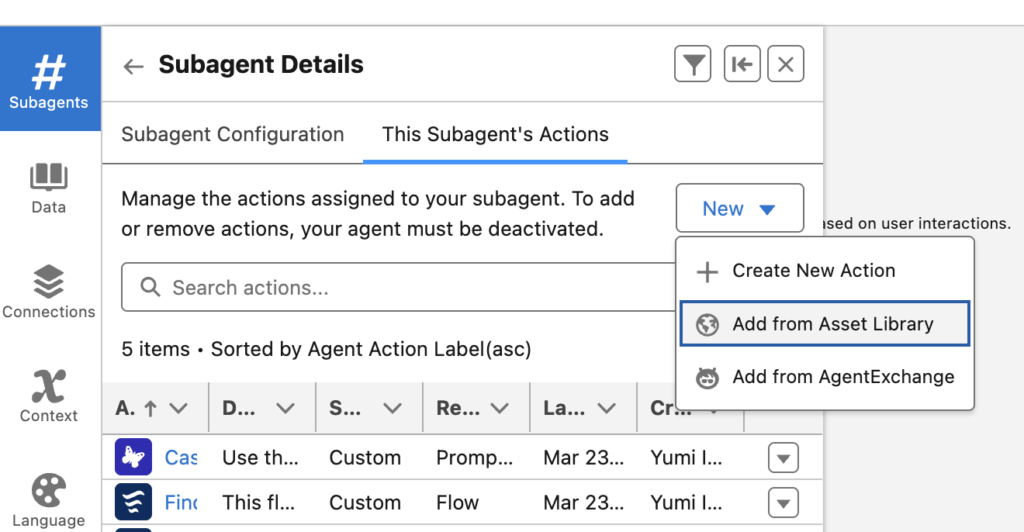Choose Create New Action menu item
This screenshot has width=1024, height=532.
[826, 271]
